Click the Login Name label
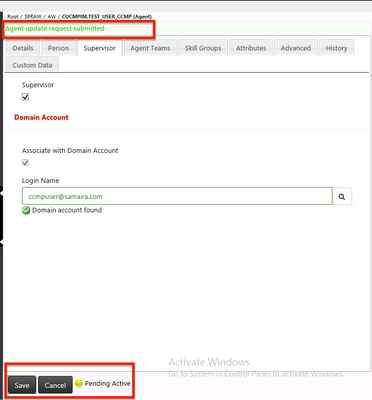 click(x=40, y=181)
